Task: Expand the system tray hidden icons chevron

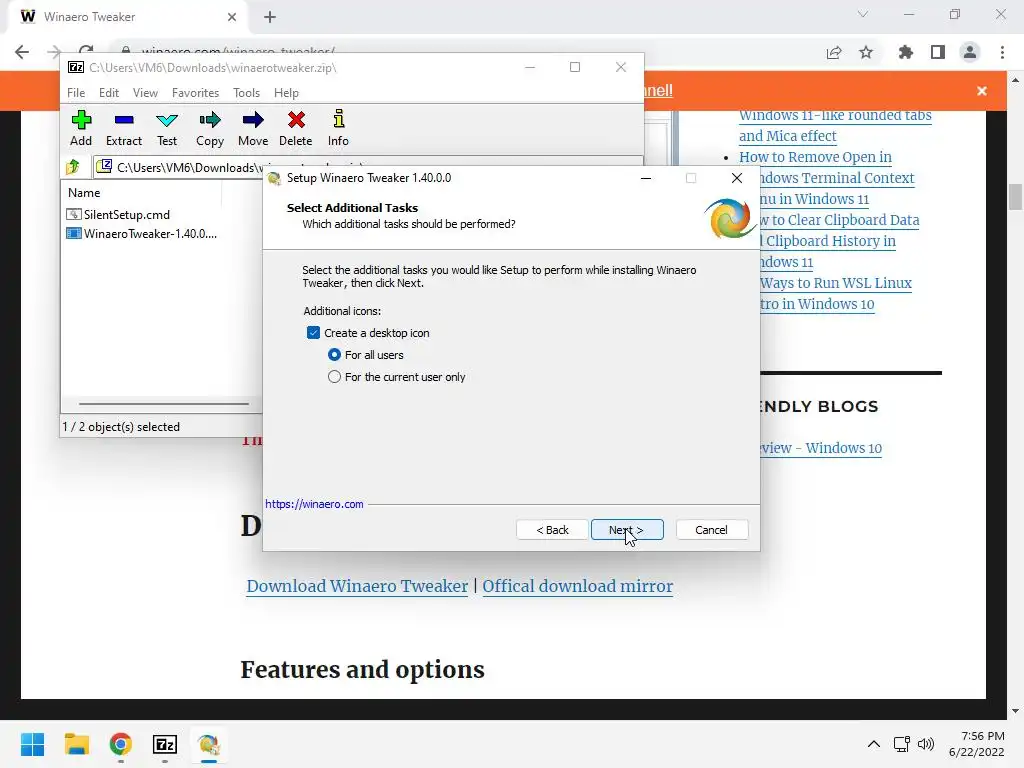Action: click(874, 744)
